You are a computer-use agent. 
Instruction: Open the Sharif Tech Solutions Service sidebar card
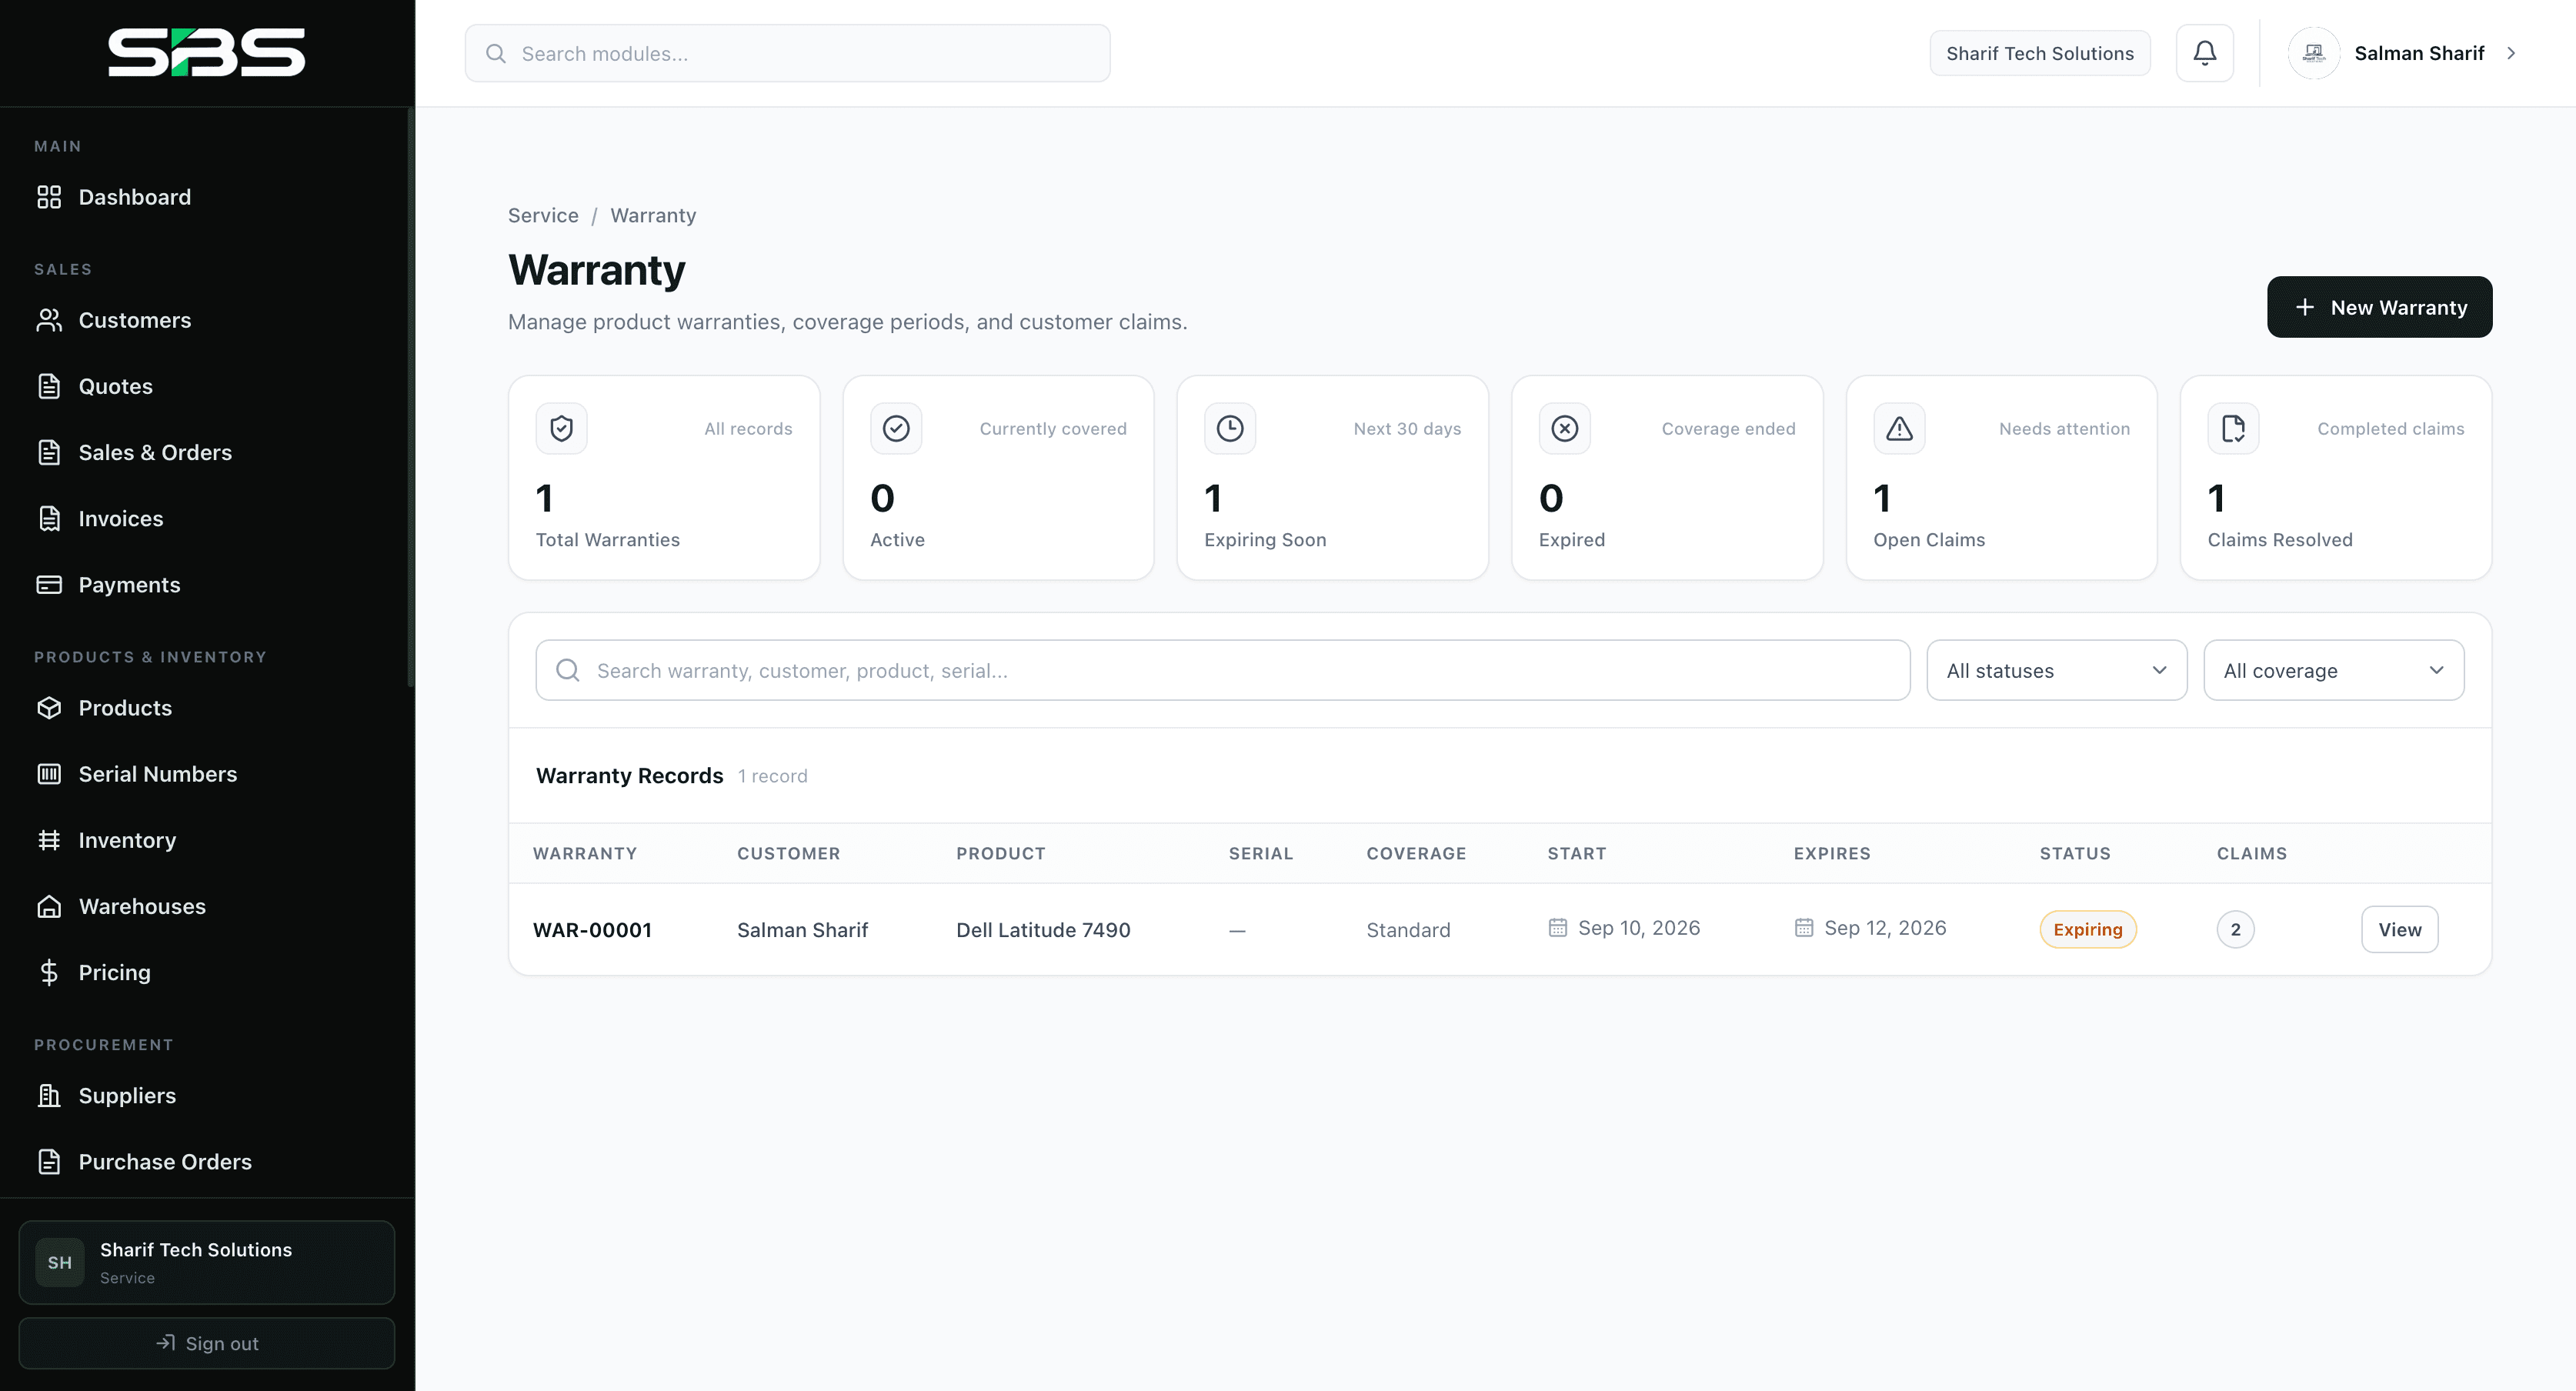207,1262
